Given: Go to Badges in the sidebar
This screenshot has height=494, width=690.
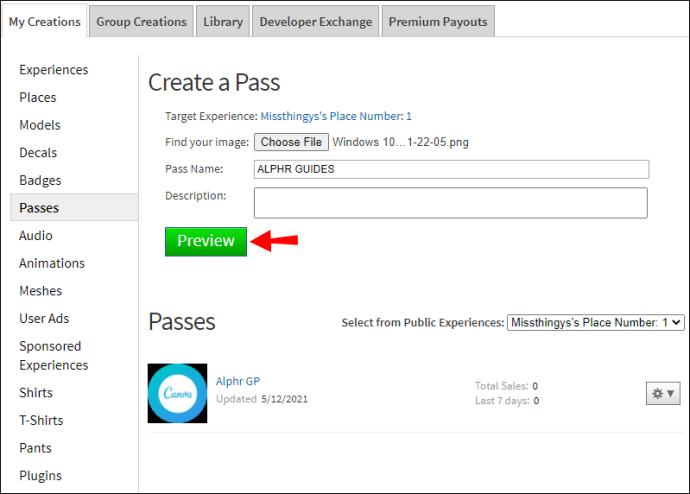Looking at the screenshot, I should click(40, 180).
